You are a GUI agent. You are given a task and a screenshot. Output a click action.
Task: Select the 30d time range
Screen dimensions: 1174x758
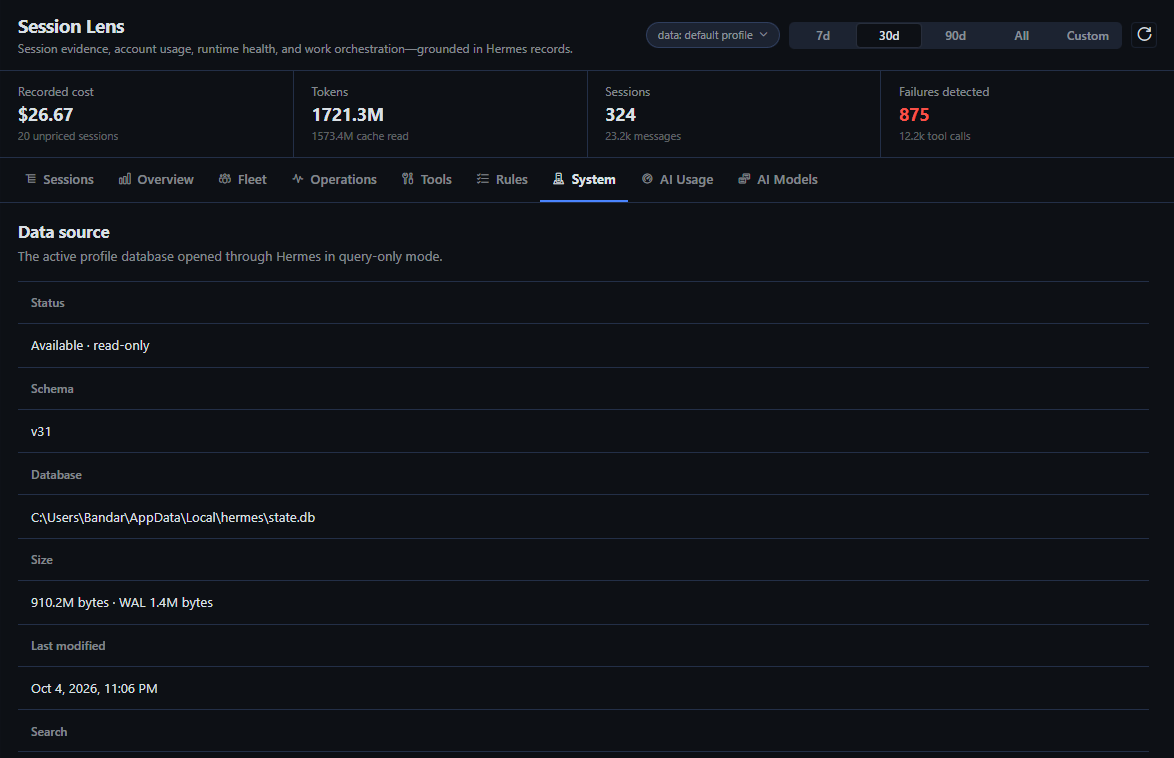coord(889,36)
